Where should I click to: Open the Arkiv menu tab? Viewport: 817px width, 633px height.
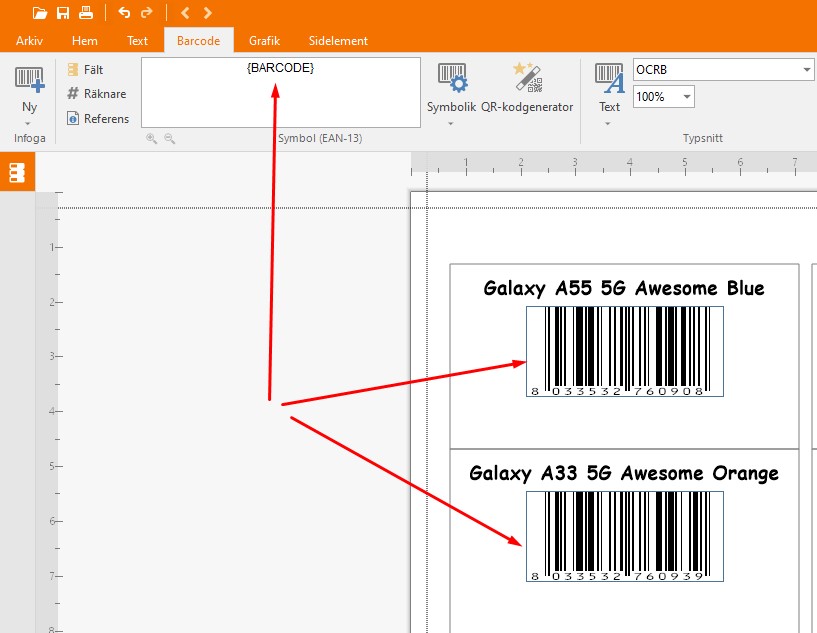coord(29,41)
